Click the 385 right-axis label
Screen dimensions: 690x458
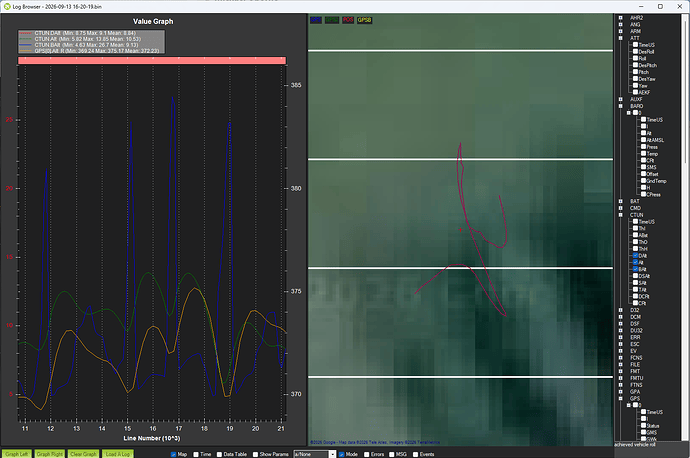[296, 85]
